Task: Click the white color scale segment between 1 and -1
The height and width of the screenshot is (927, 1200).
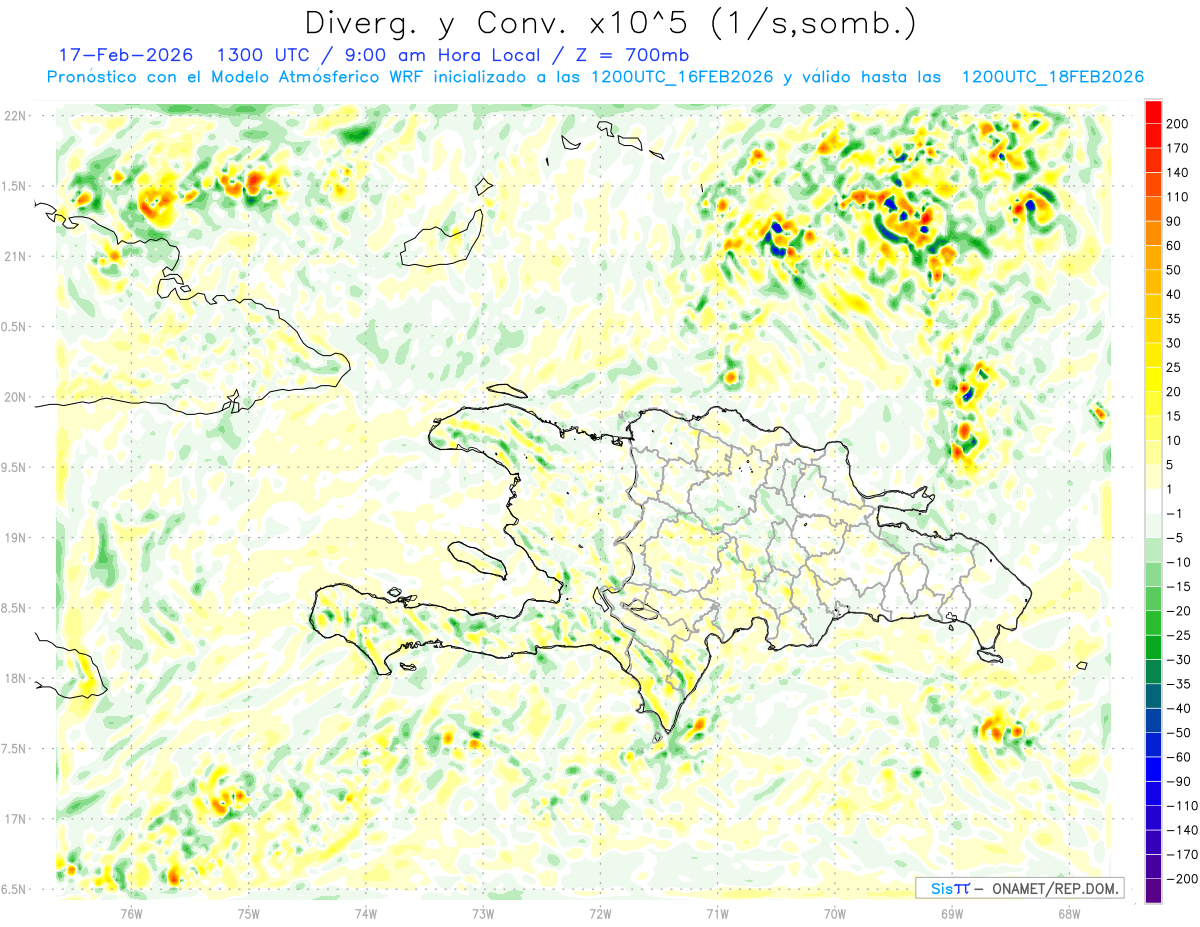Action: (x=1153, y=503)
